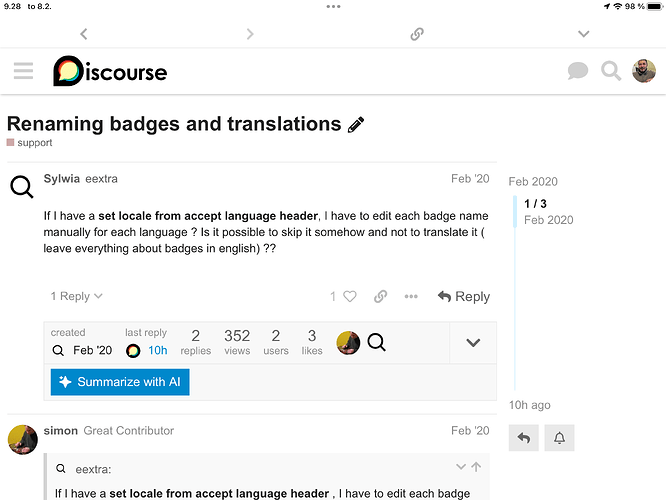Select eextra's magnifier avatar in topic participants
Screen dimensions: 666x500
376,342
